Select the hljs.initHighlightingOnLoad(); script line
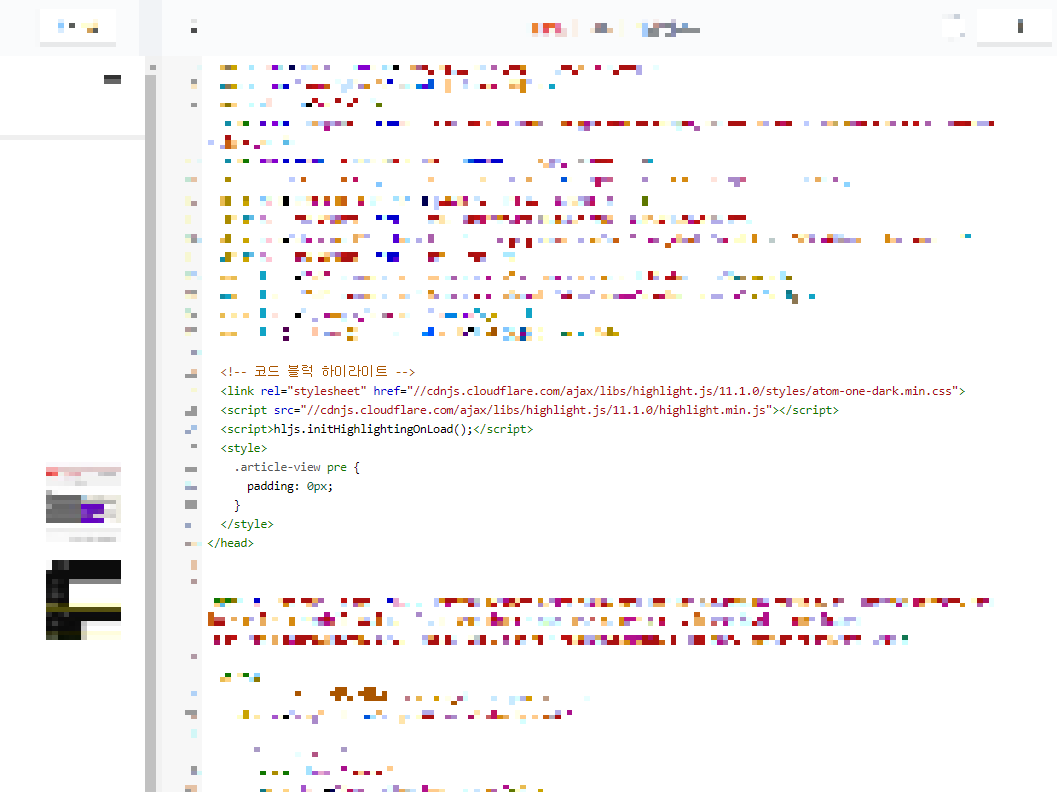 click(376, 429)
